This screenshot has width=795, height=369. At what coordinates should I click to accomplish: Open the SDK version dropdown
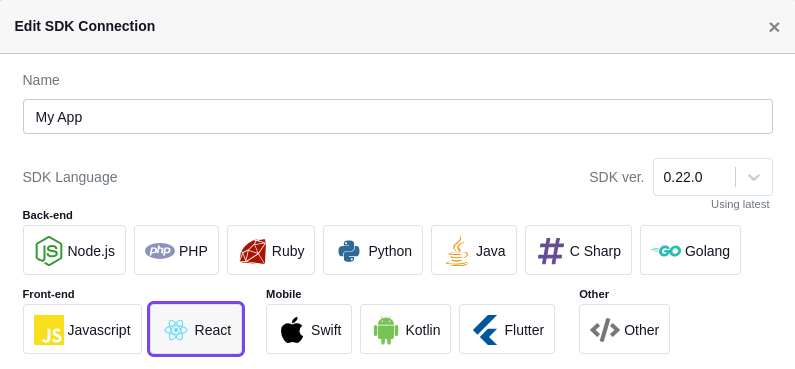pos(712,177)
